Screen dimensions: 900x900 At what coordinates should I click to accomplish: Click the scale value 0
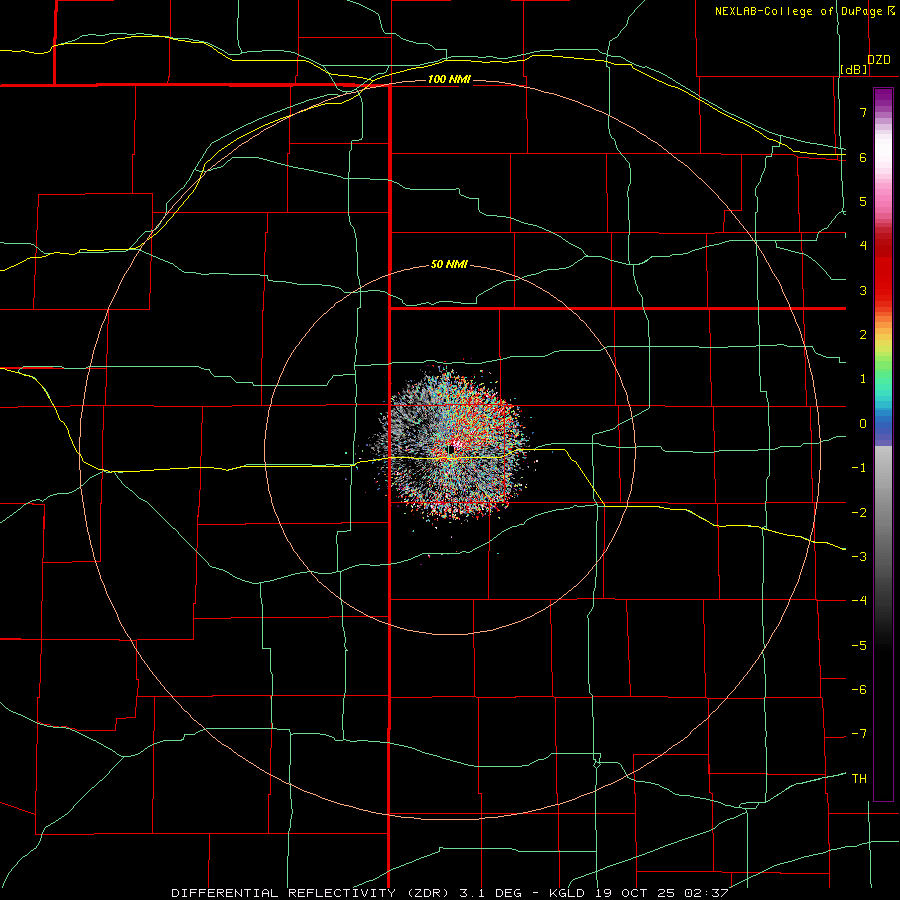[863, 424]
